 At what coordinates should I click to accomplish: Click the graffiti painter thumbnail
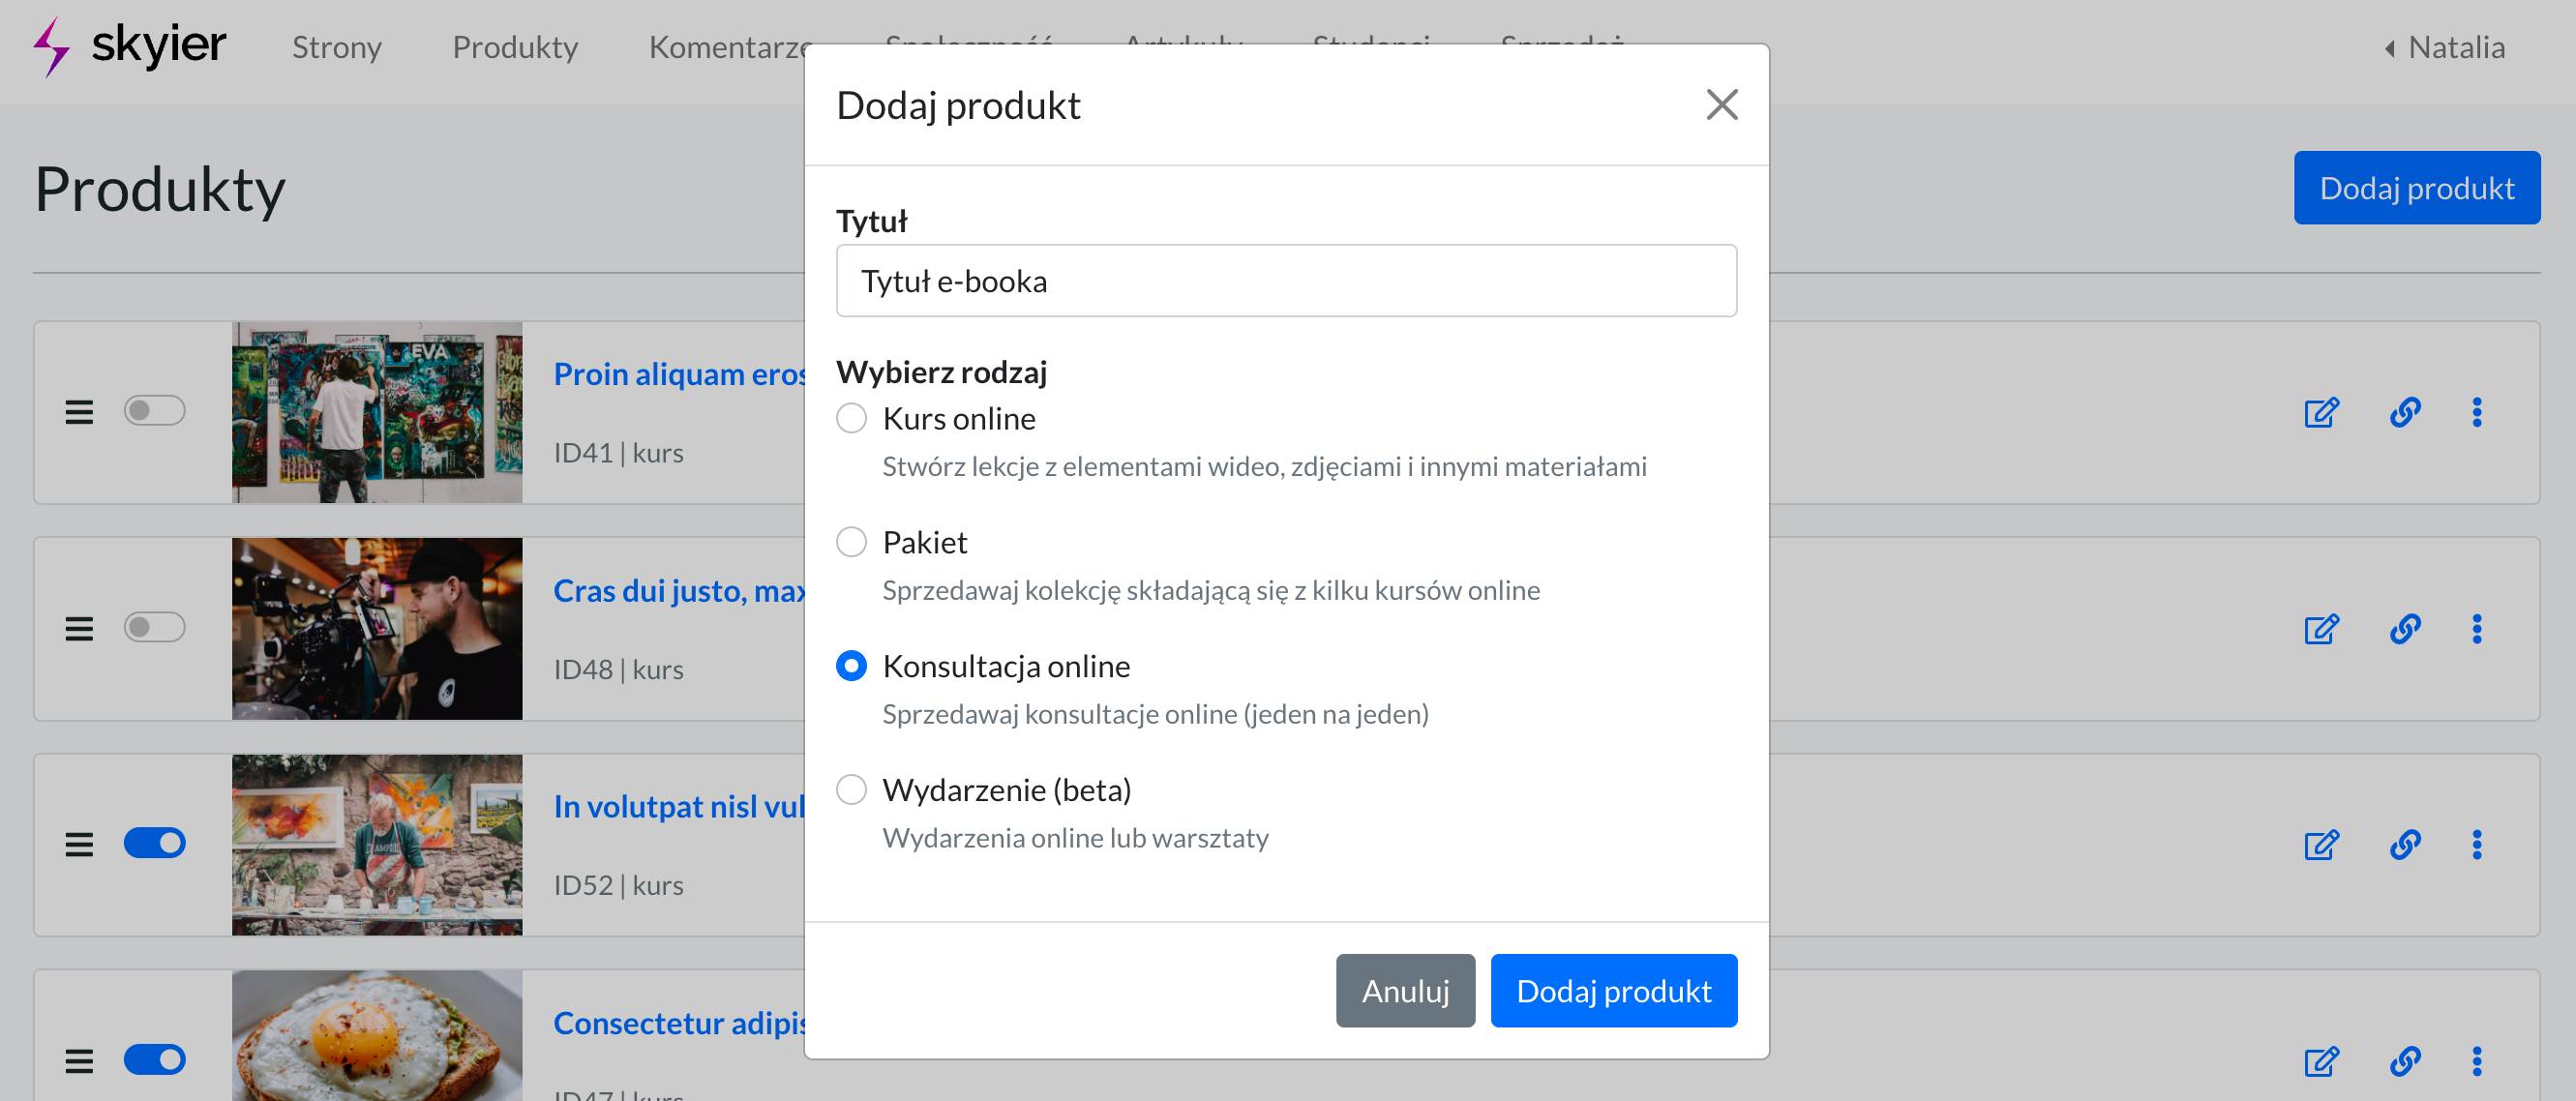point(377,412)
